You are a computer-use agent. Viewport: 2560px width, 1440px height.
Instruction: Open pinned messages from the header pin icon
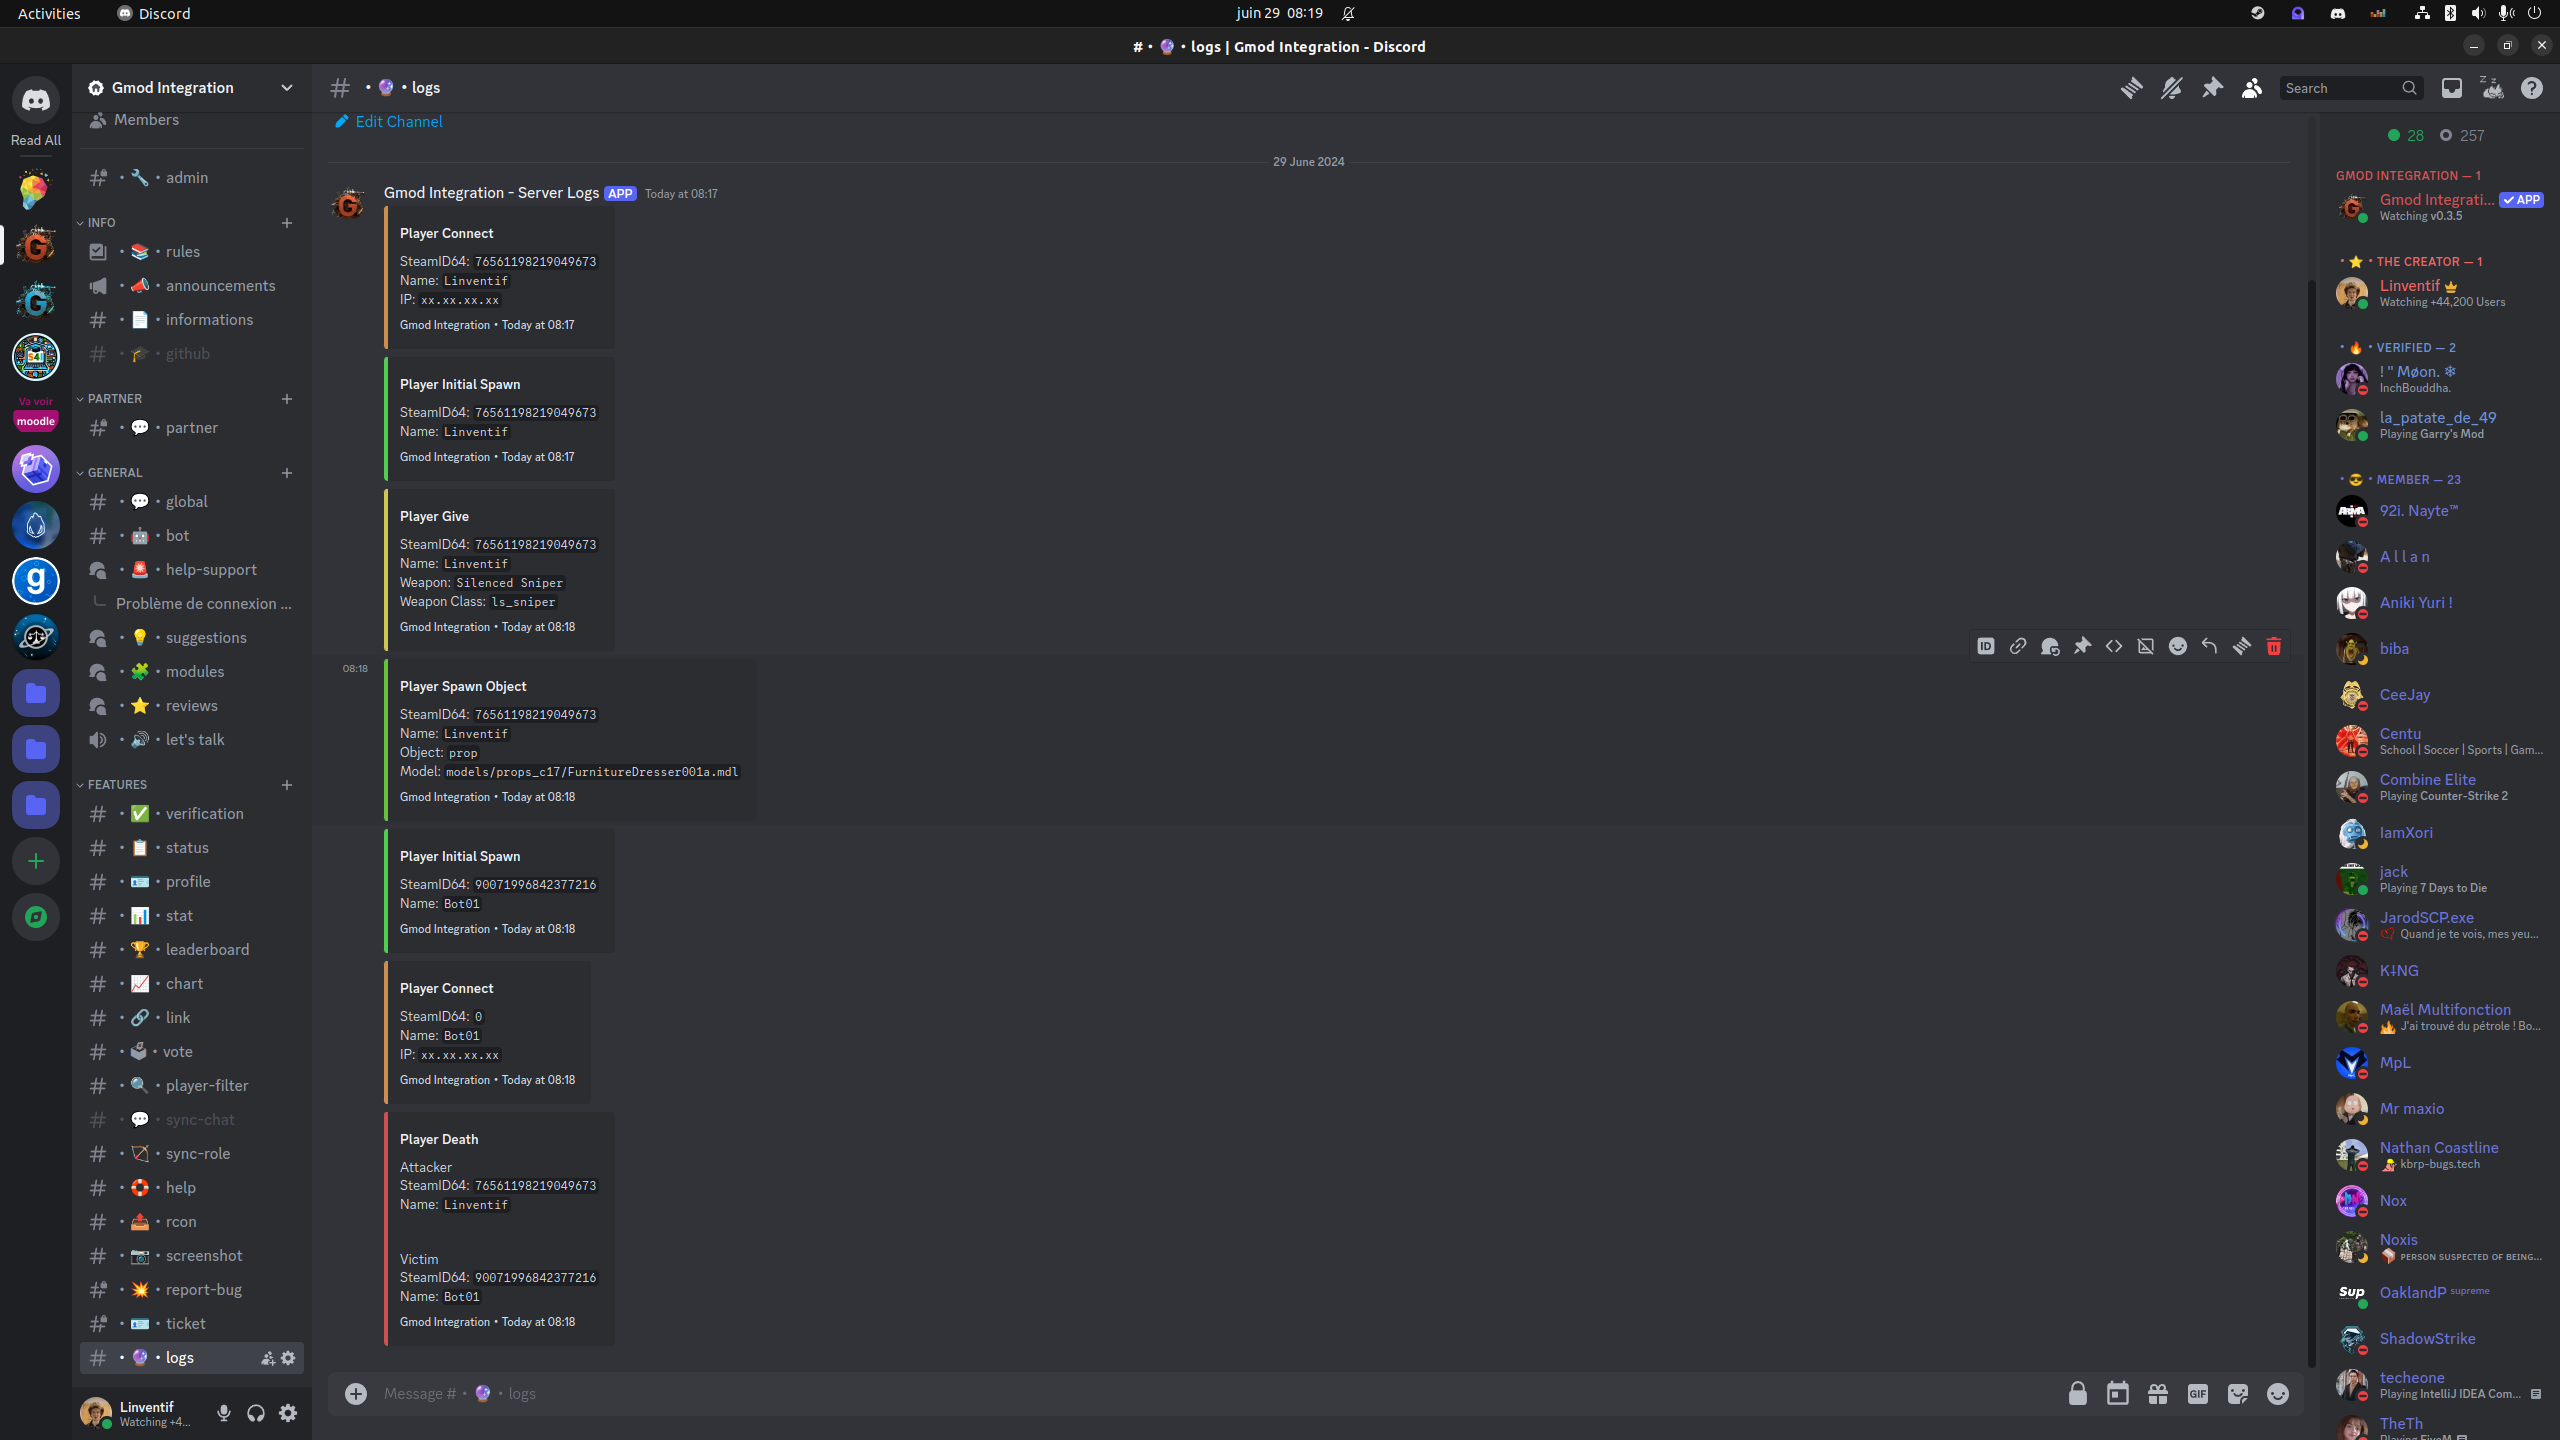(x=2212, y=88)
